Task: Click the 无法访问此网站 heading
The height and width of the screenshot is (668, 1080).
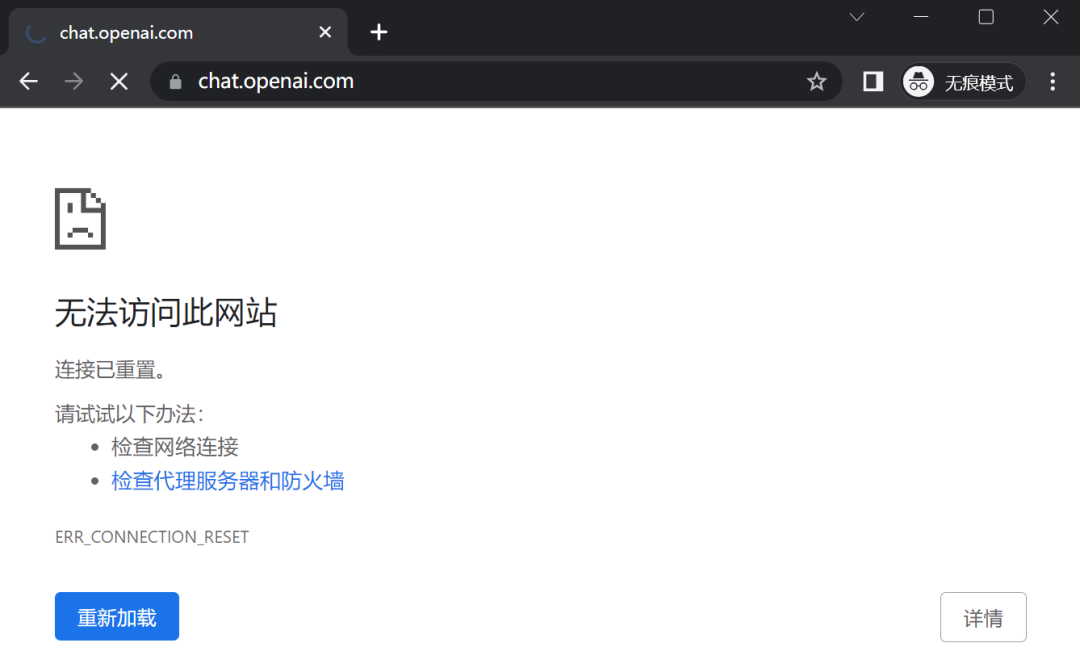Action: click(166, 312)
